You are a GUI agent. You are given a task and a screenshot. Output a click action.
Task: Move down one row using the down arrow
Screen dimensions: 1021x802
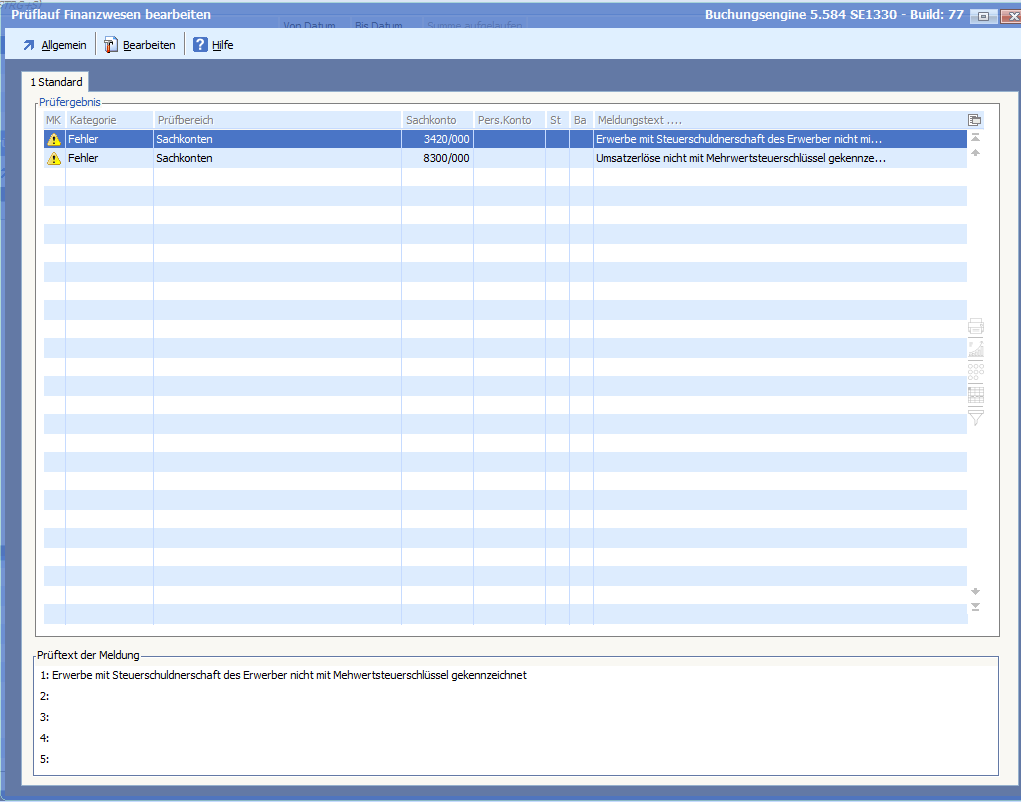[x=976, y=591]
